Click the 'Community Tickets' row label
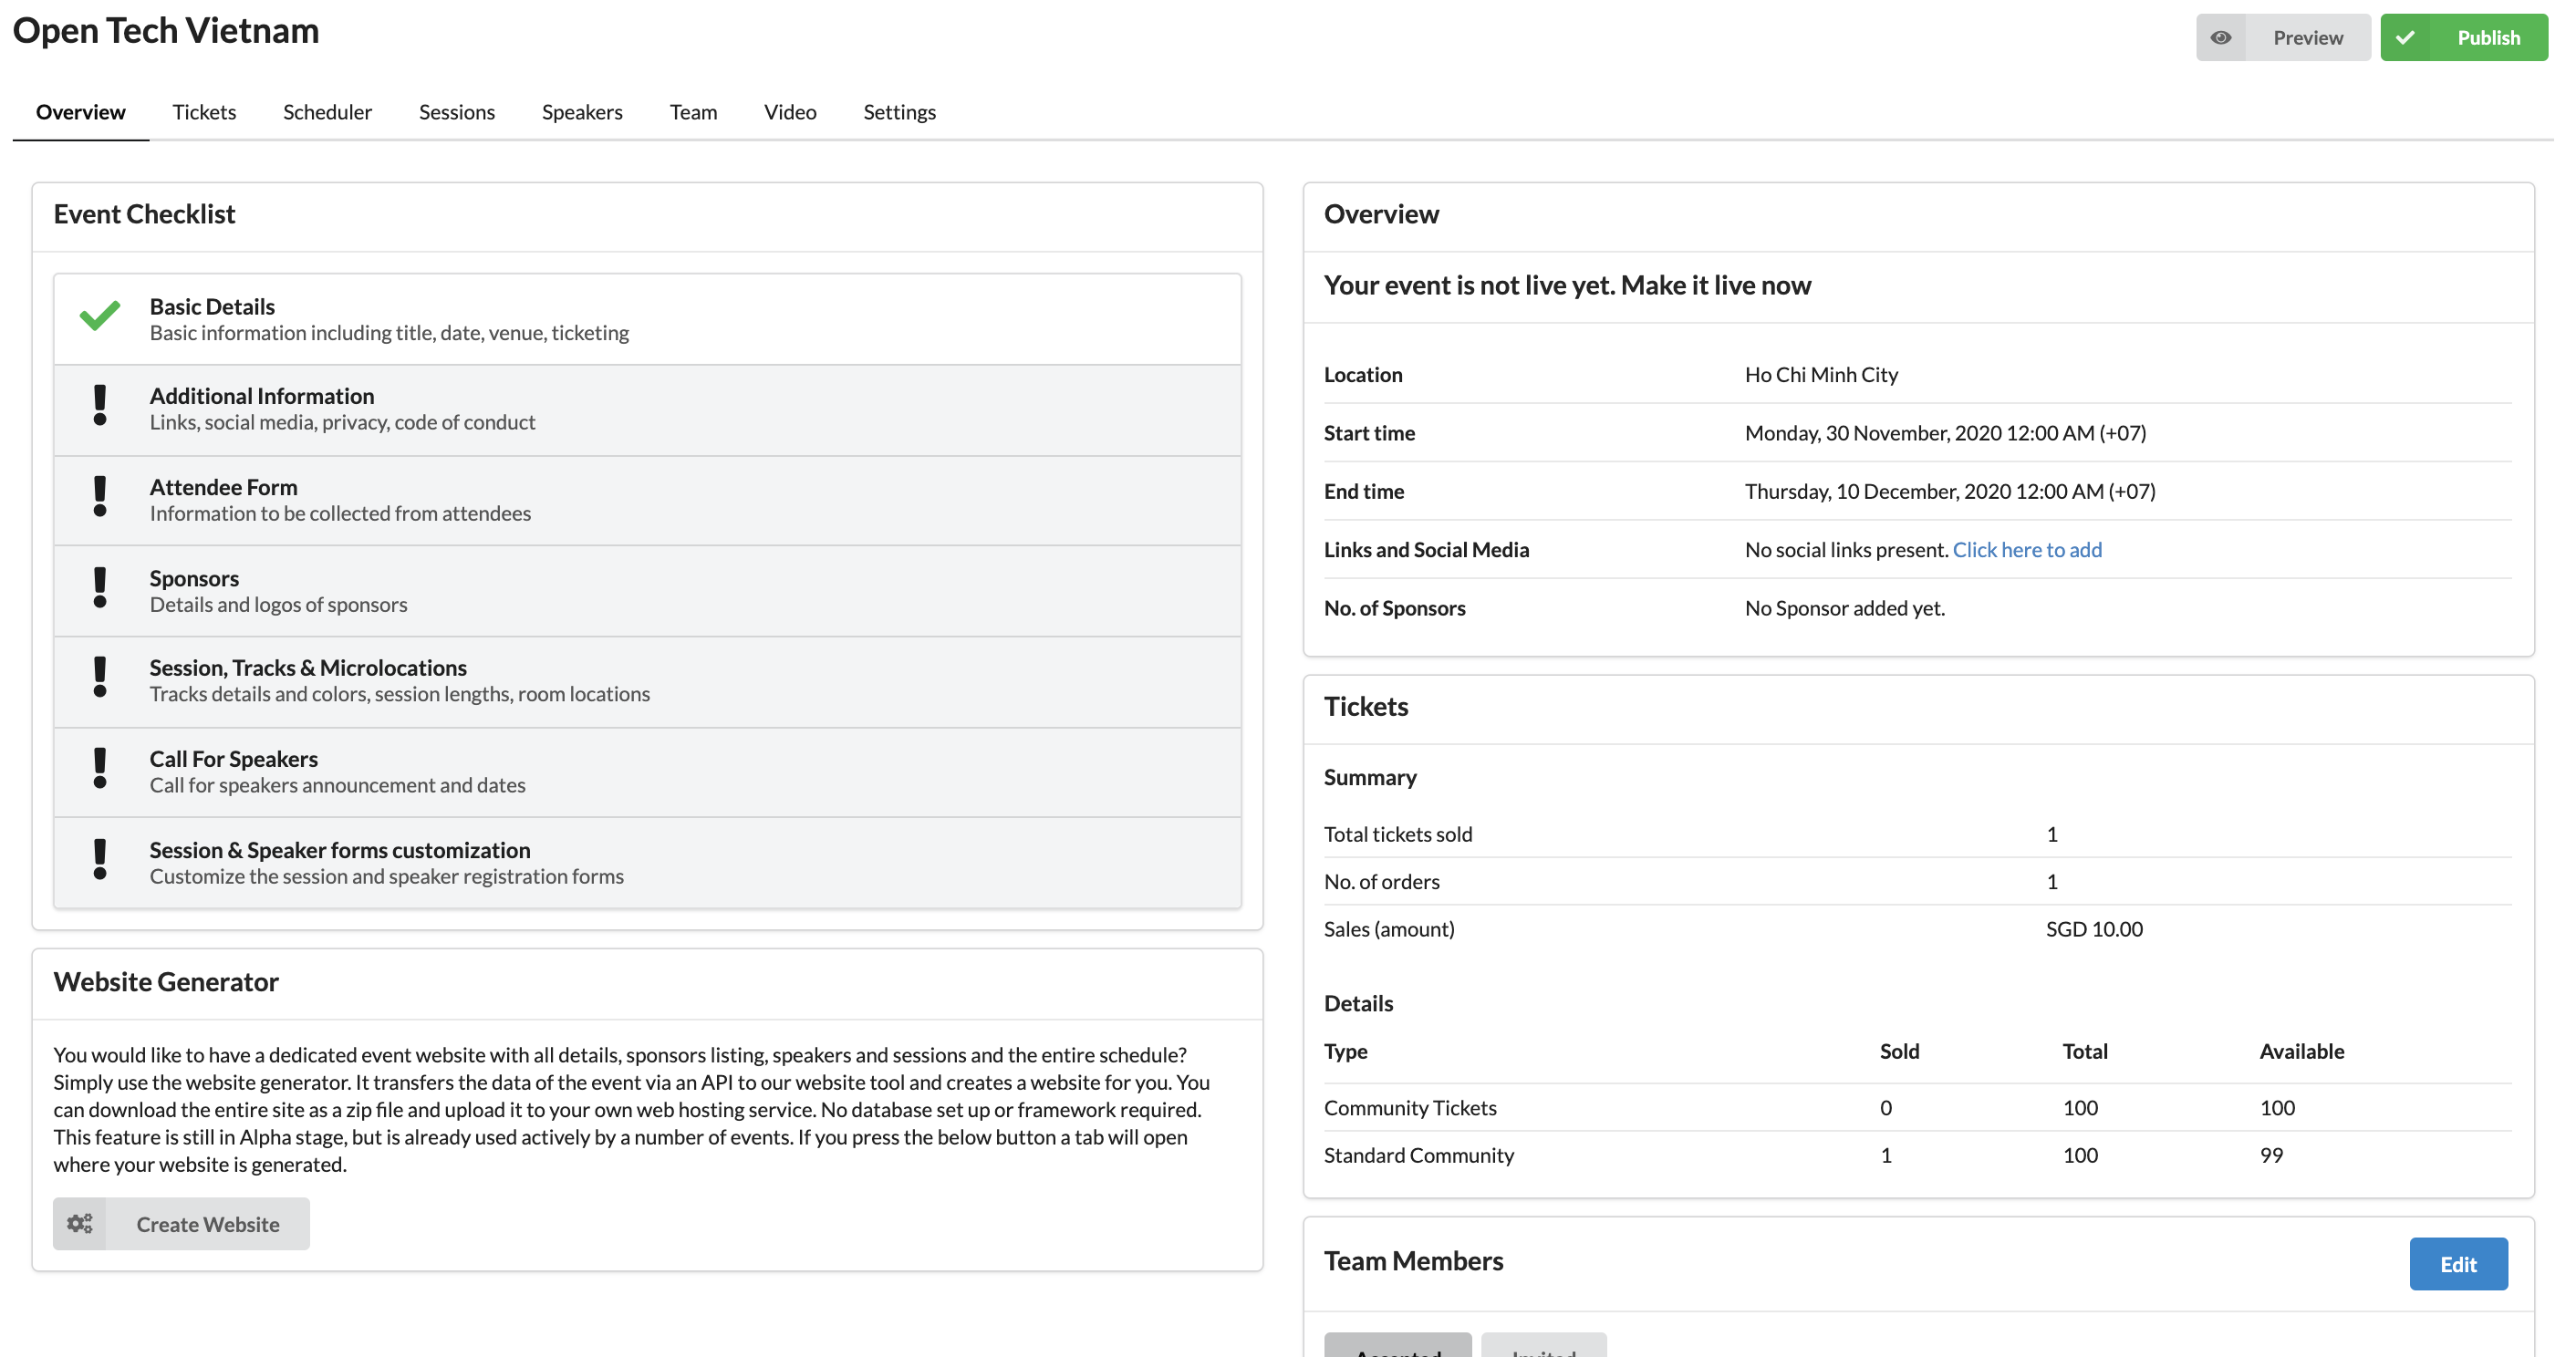The width and height of the screenshot is (2576, 1357). pos(1410,1107)
